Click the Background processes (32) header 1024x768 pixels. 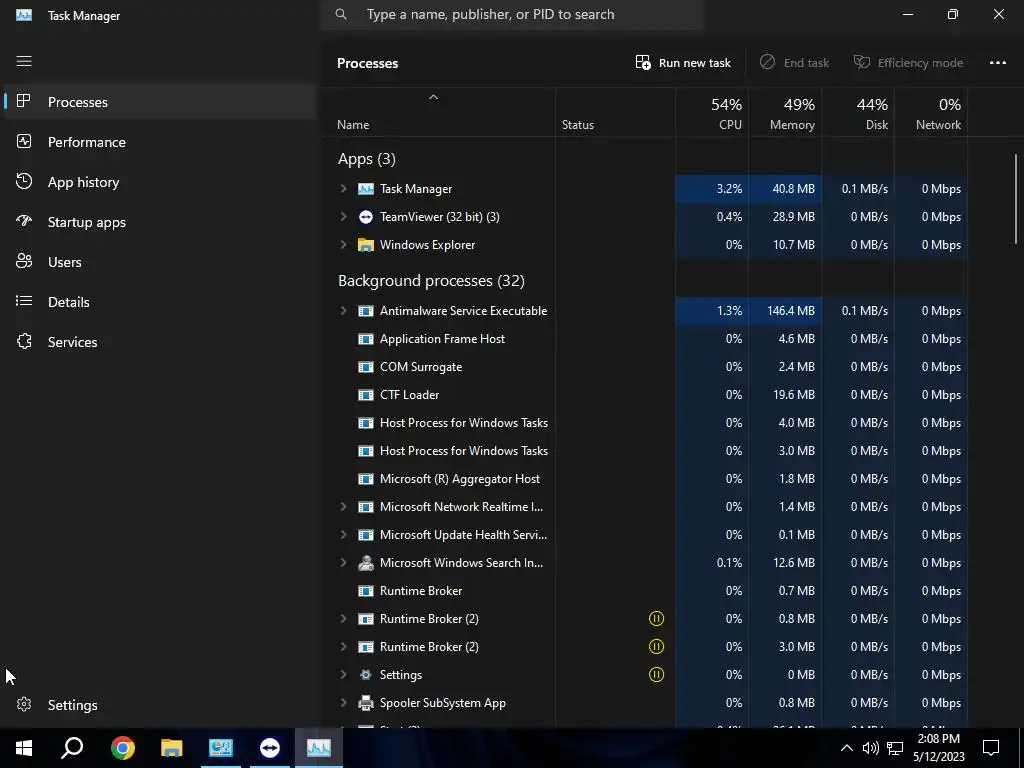[431, 281]
